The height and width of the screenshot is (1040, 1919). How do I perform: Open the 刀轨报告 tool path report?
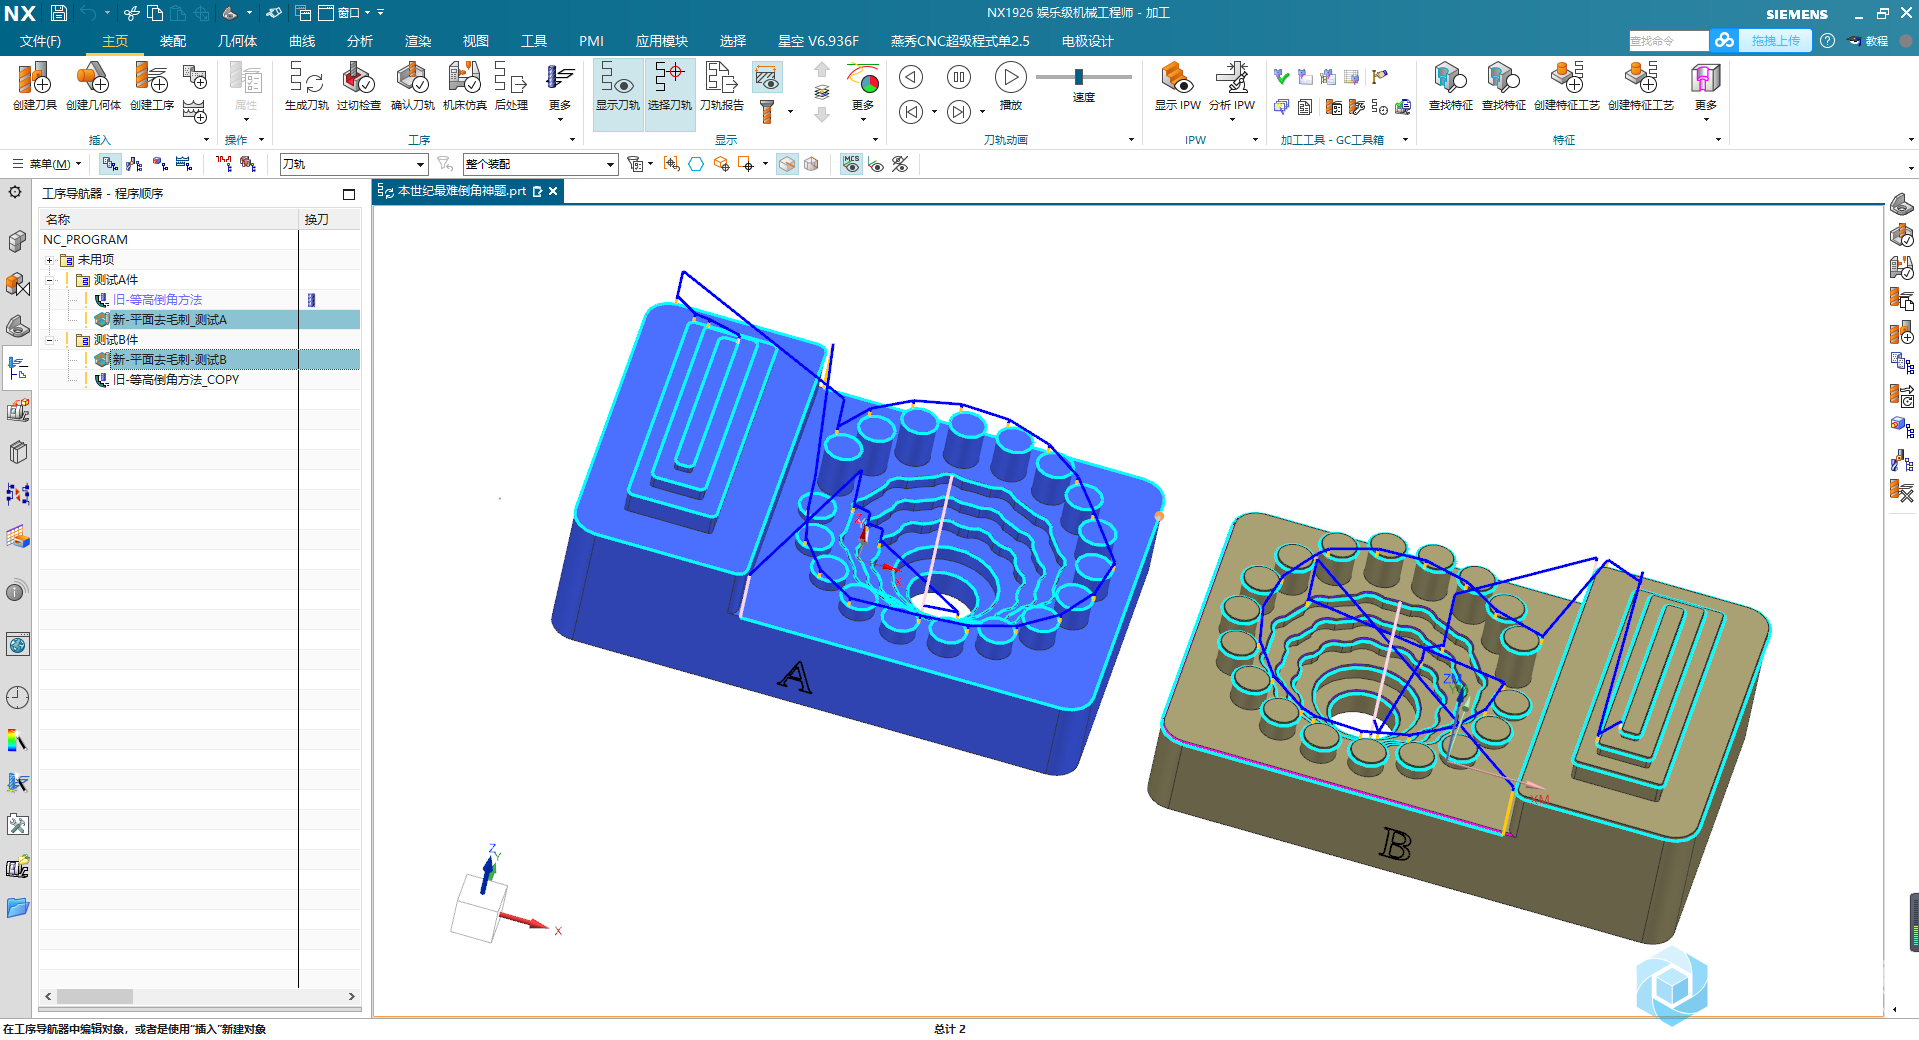[x=721, y=85]
